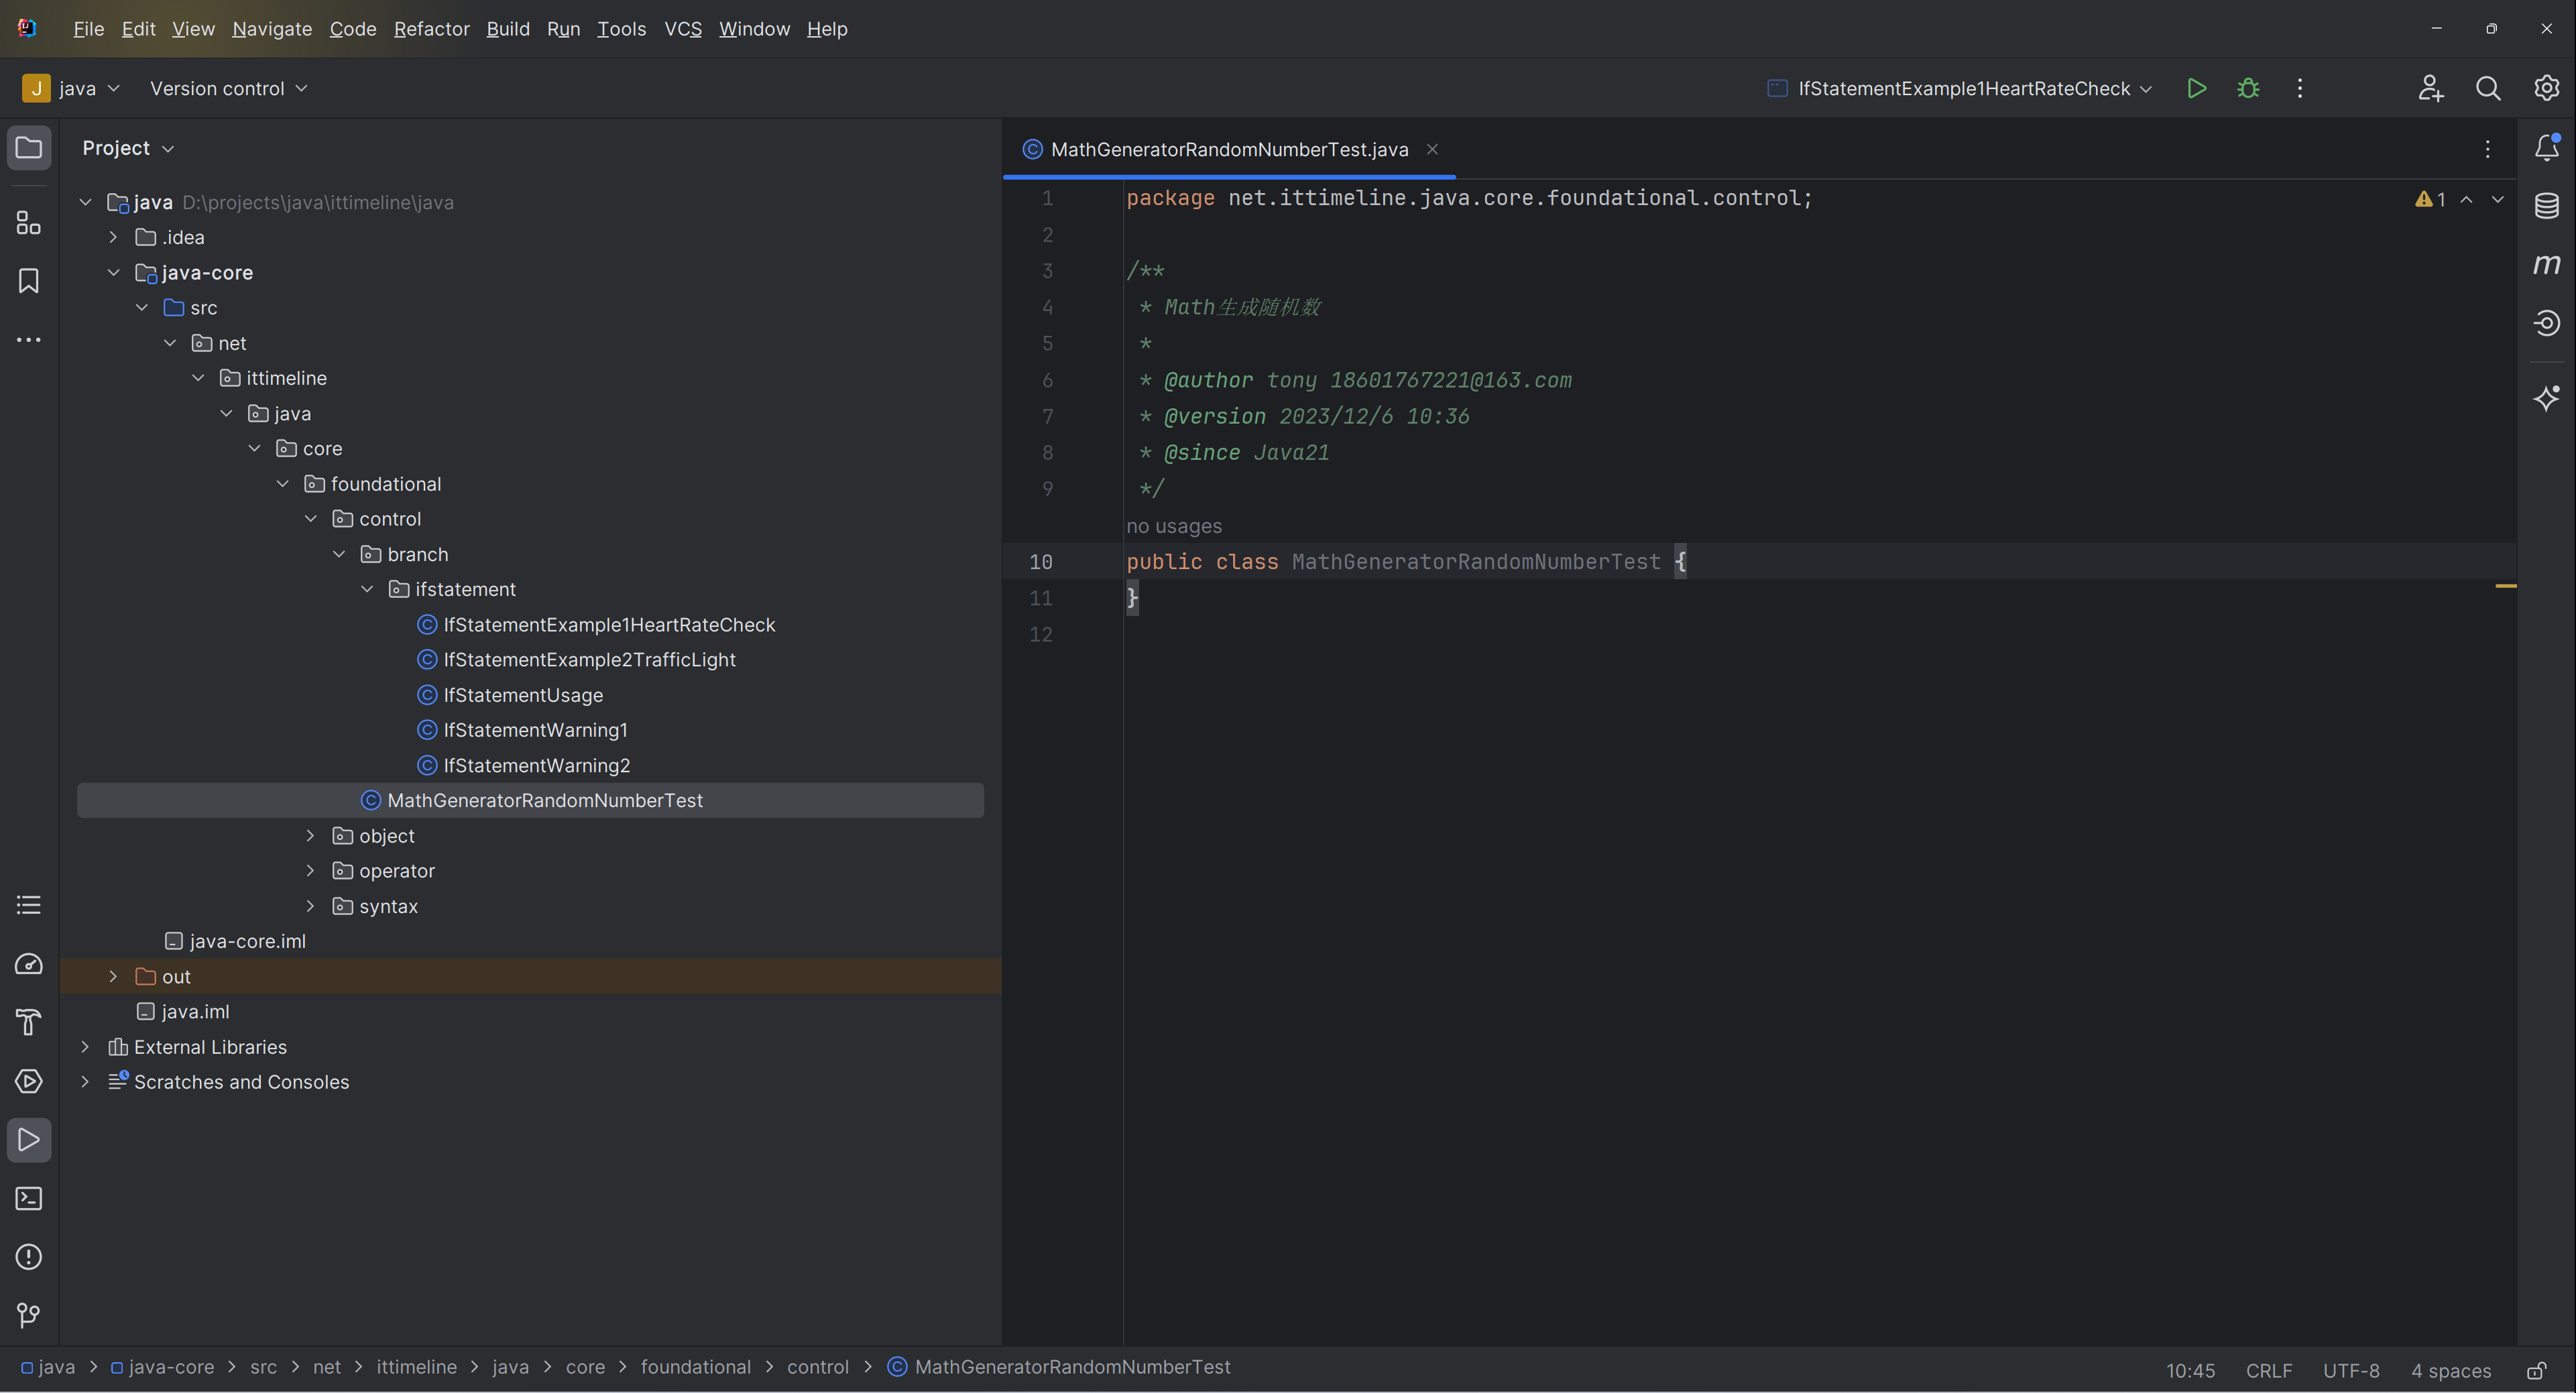This screenshot has width=2576, height=1393.
Task: Select IfStatementExample2TrafficLight class
Action: click(589, 659)
